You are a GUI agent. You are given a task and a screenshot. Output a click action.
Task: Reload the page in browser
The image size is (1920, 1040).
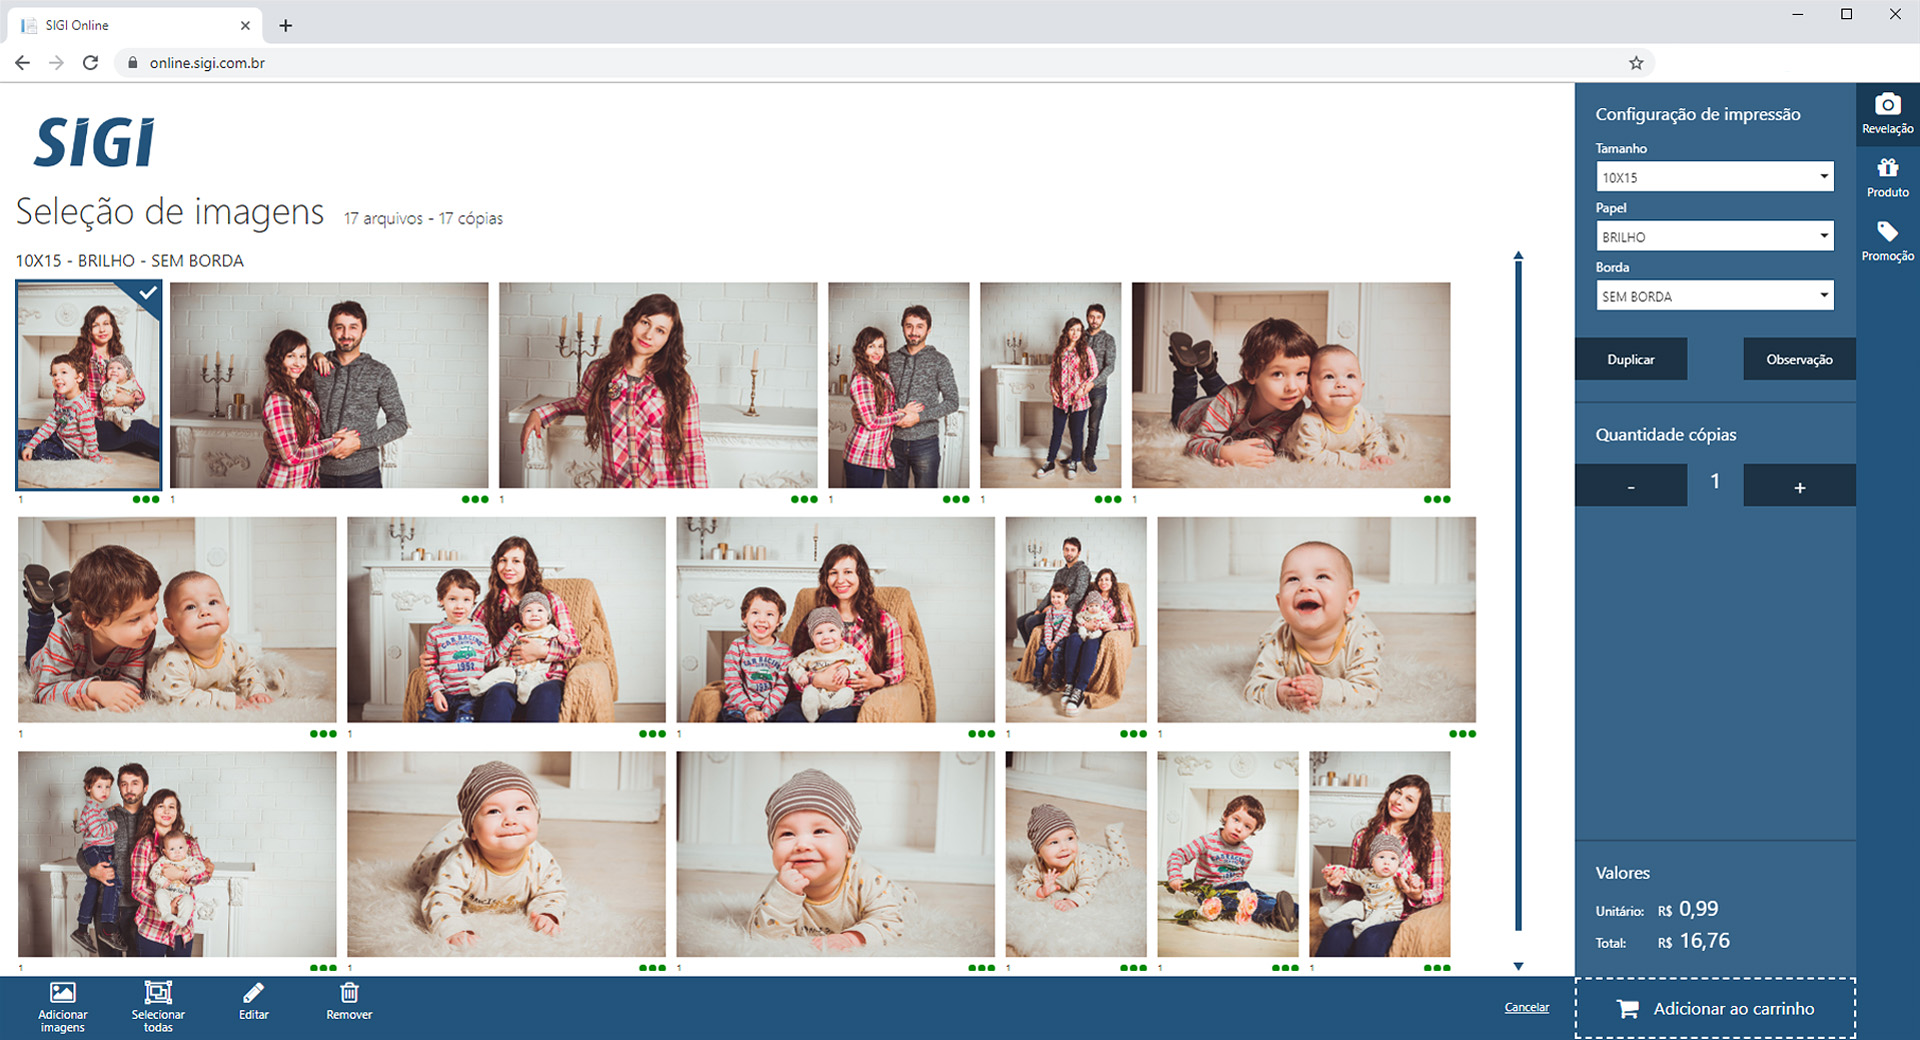click(90, 63)
